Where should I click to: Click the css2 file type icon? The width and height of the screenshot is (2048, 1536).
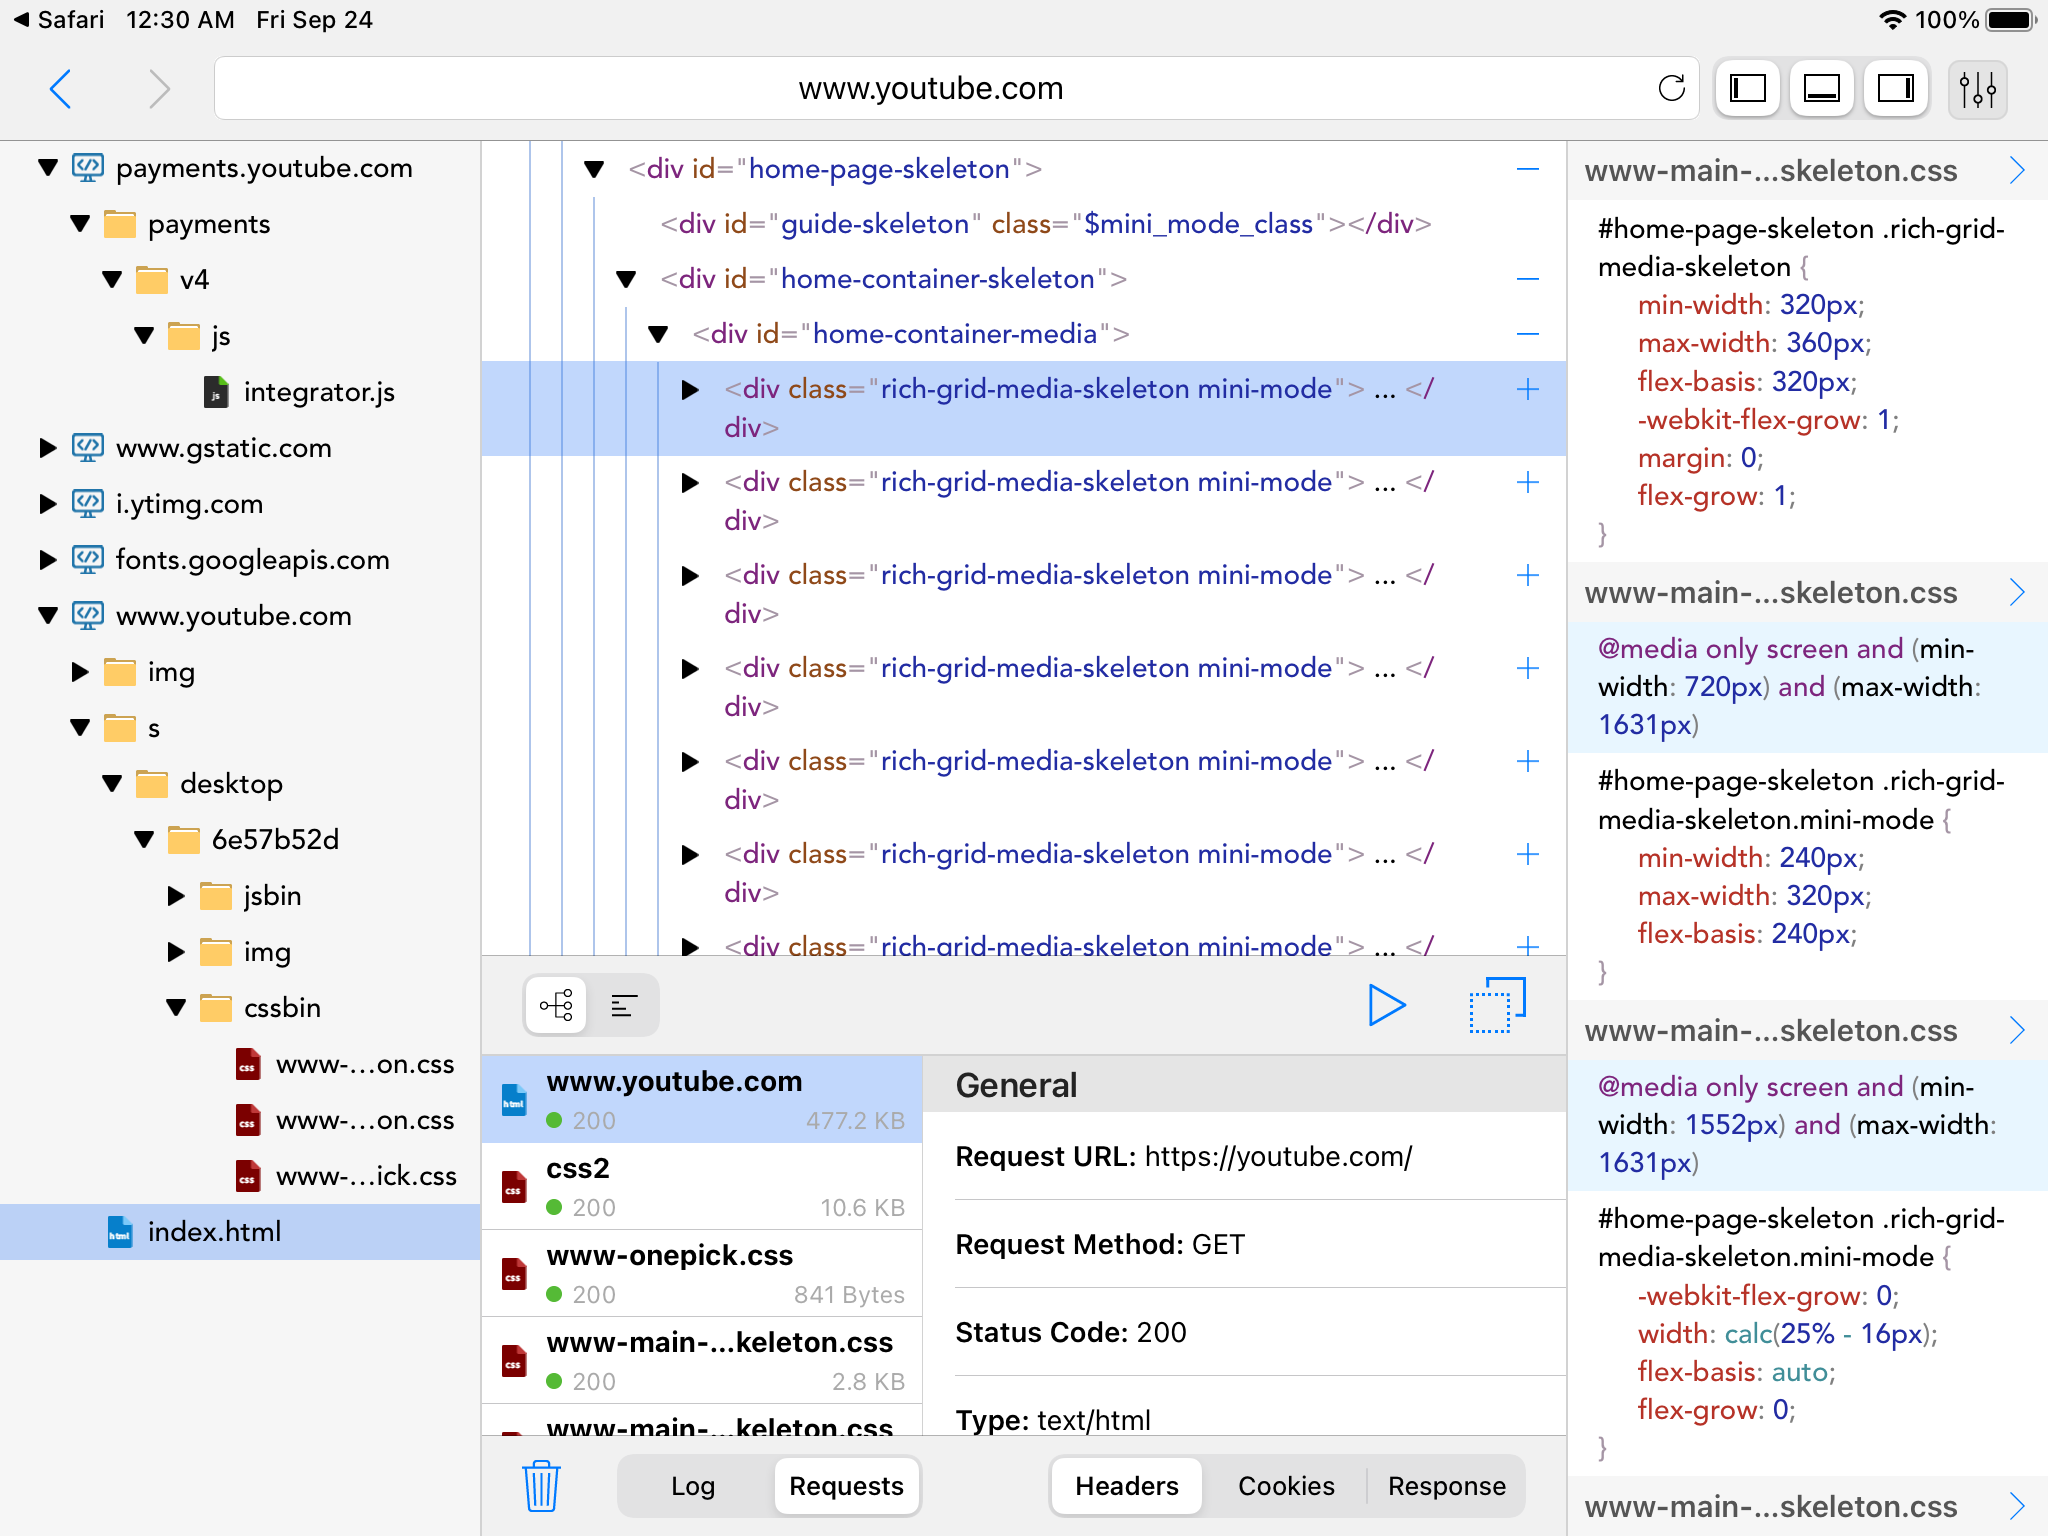pyautogui.click(x=514, y=1187)
